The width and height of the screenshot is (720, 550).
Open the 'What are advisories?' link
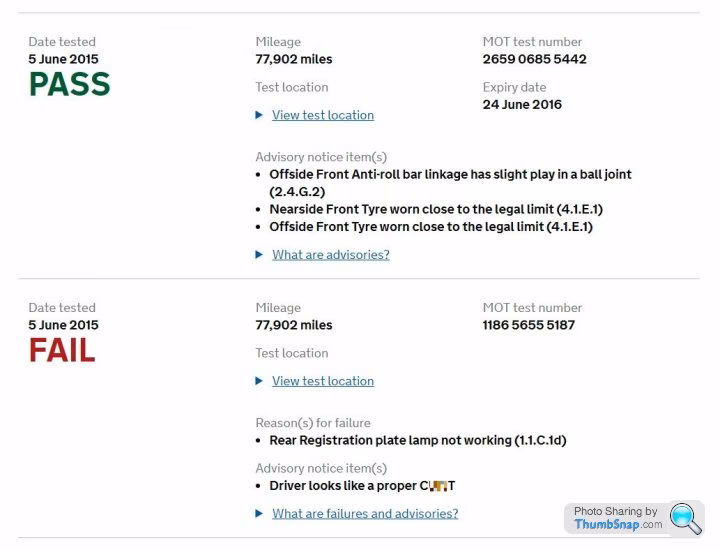[x=330, y=255]
